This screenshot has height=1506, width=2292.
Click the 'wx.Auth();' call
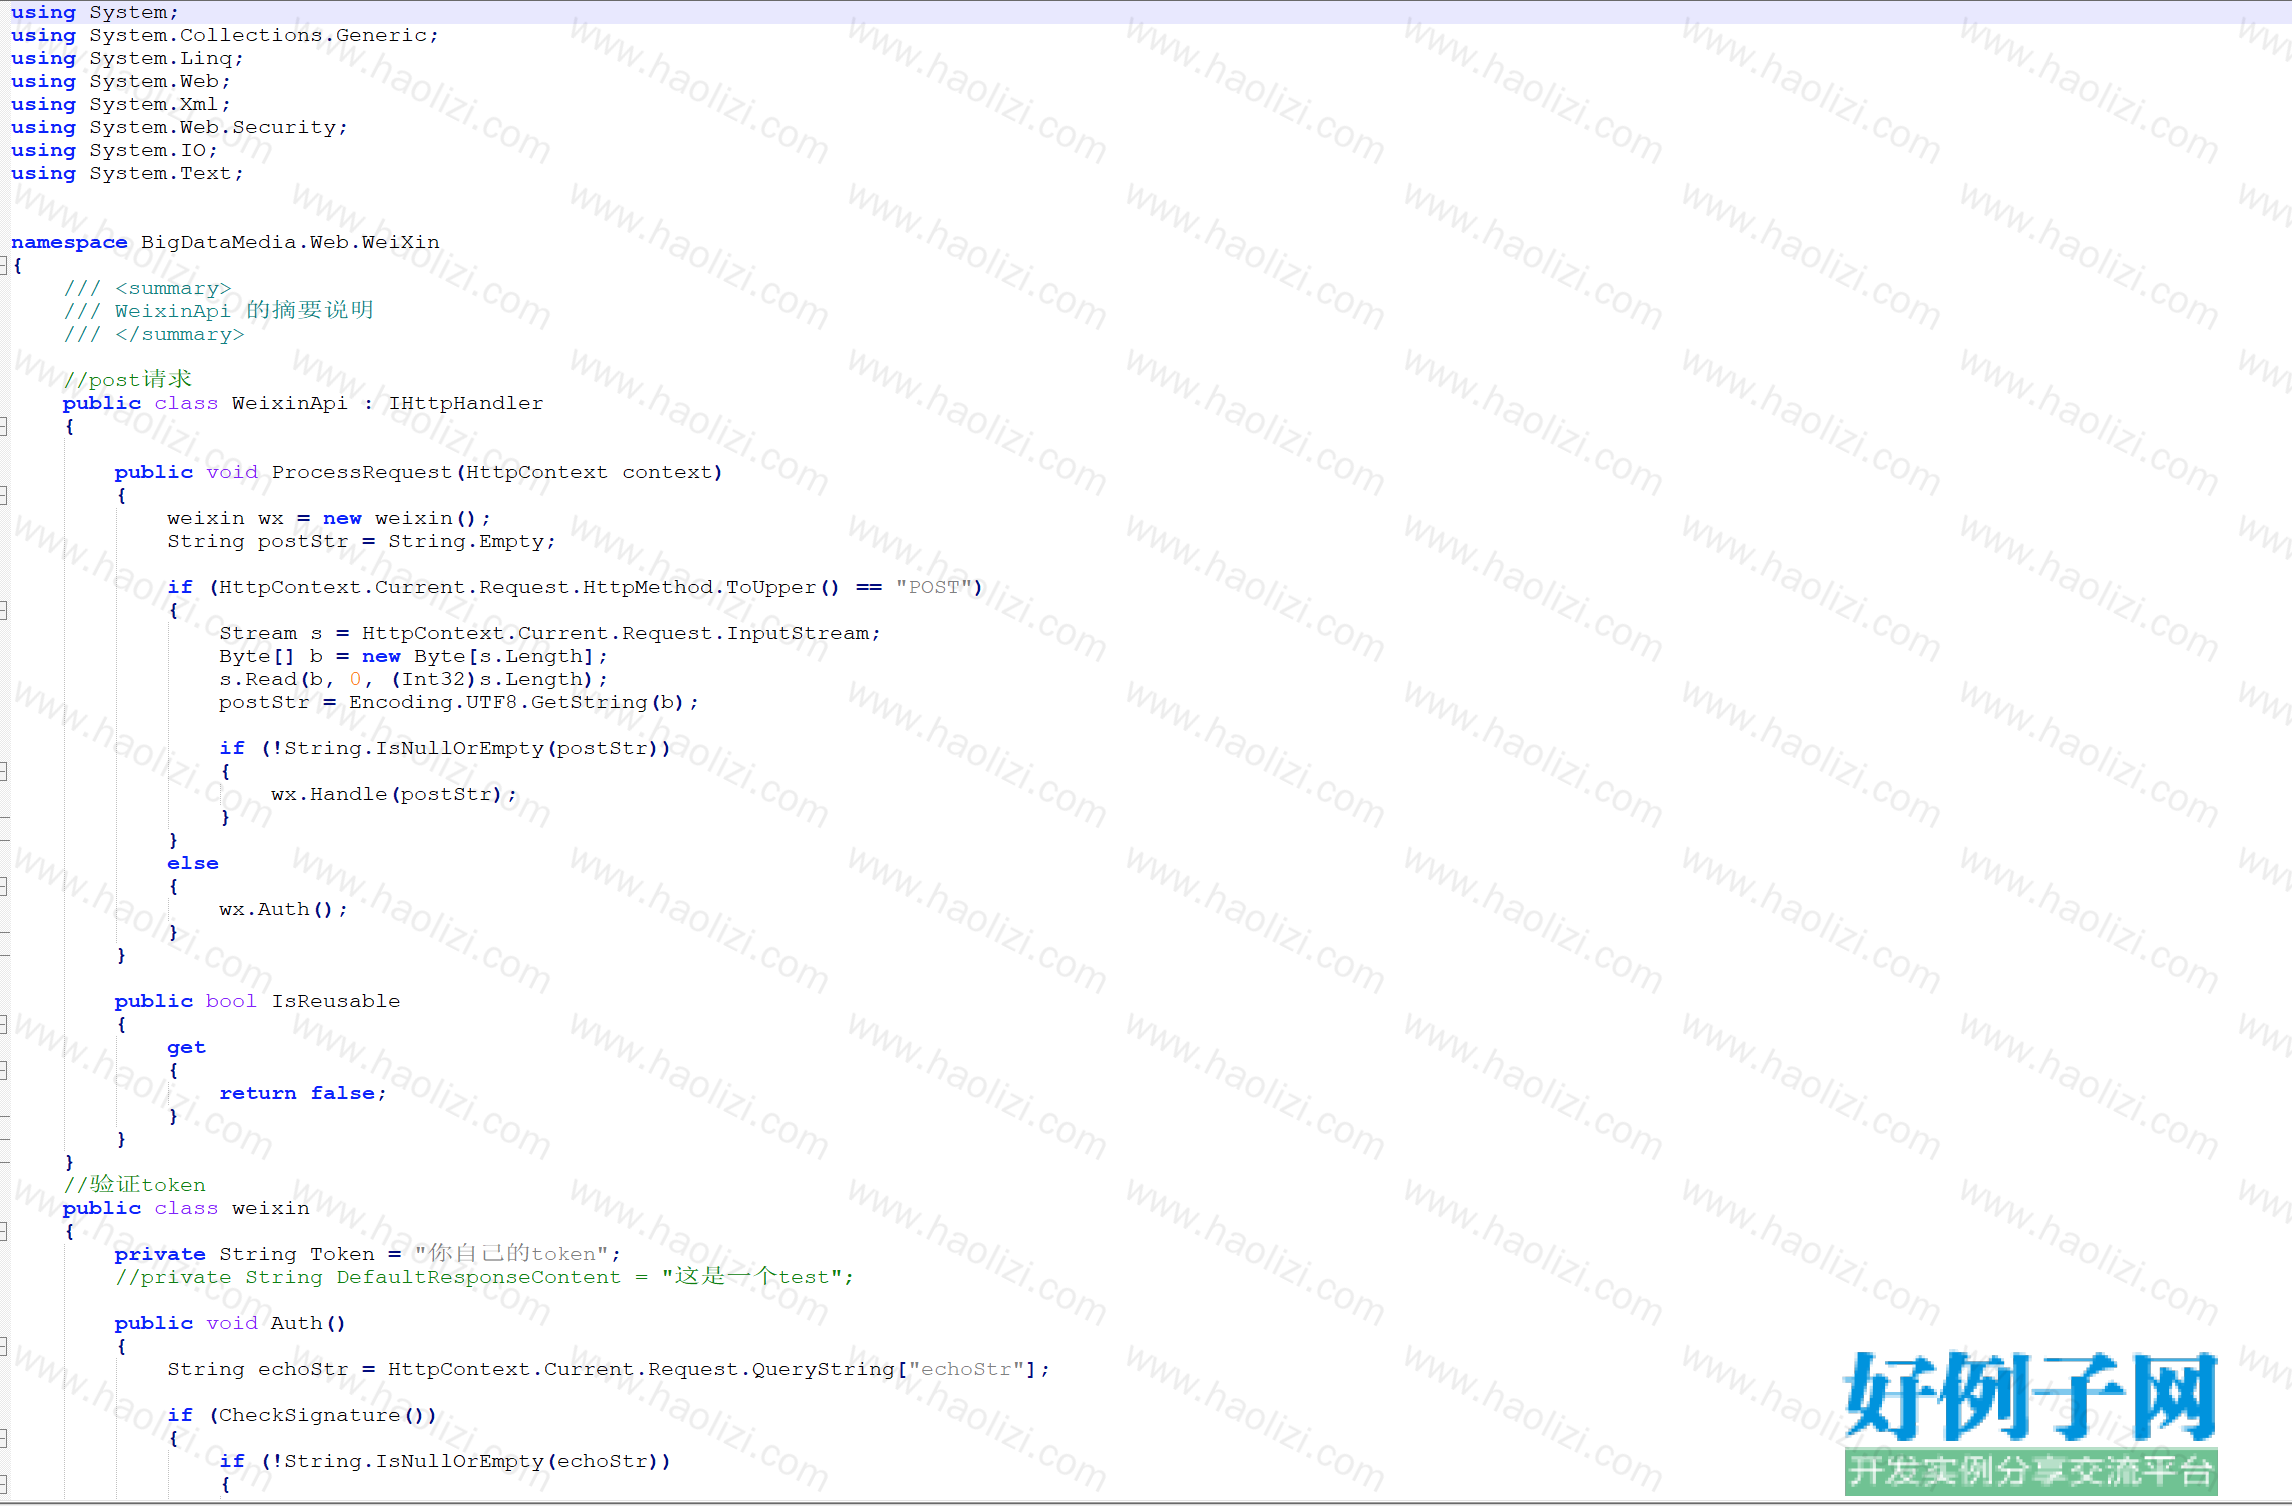click(284, 909)
